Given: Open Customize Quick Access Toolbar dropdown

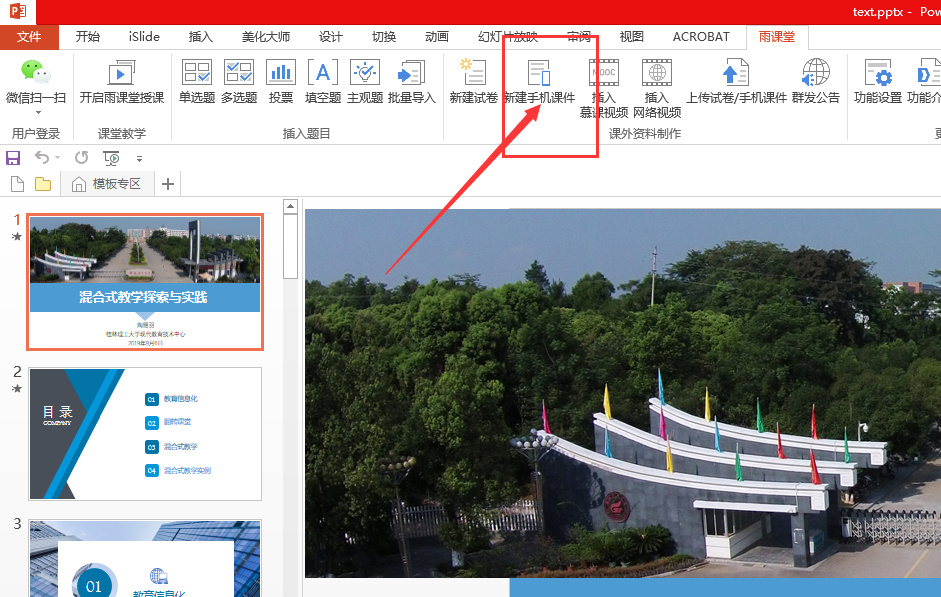Looking at the screenshot, I should tap(139, 159).
